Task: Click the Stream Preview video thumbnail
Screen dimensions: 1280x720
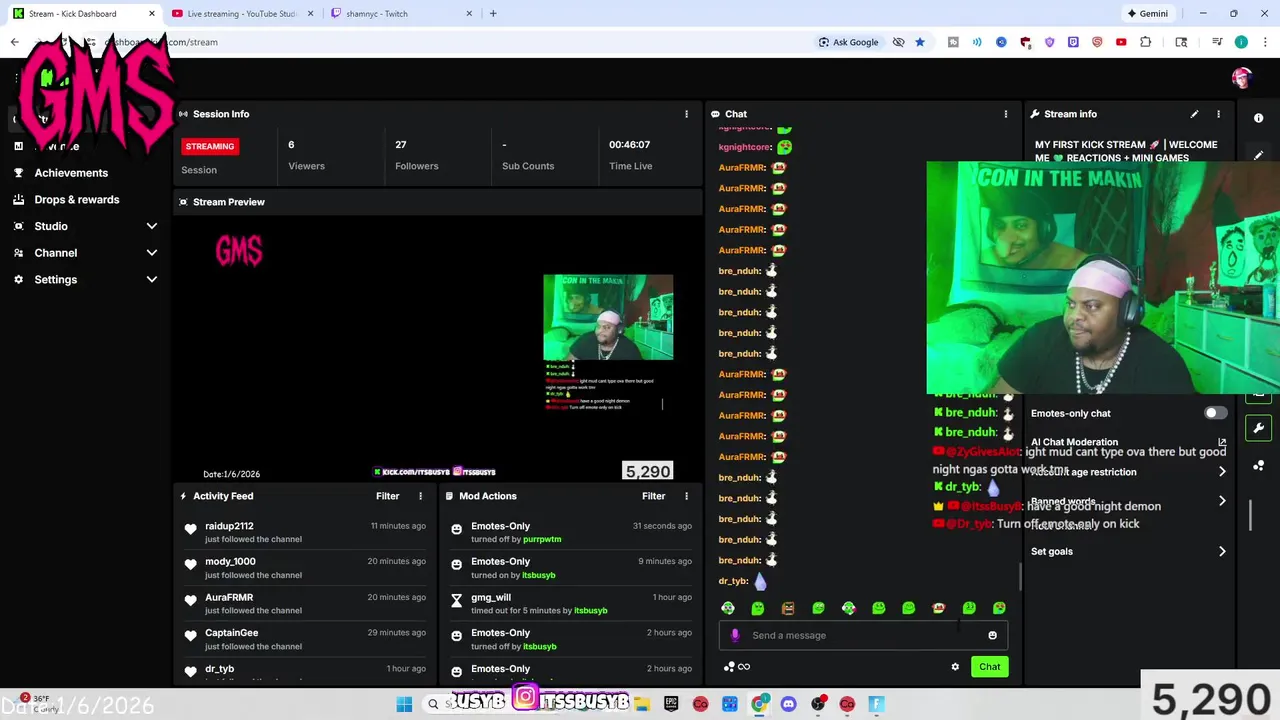Action: pos(438,349)
